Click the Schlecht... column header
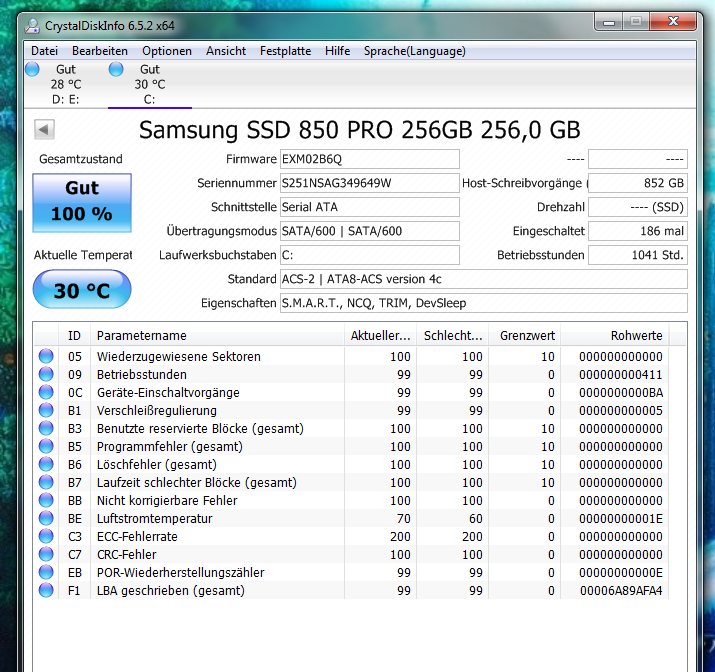The image size is (715, 672). pyautogui.click(x=452, y=336)
